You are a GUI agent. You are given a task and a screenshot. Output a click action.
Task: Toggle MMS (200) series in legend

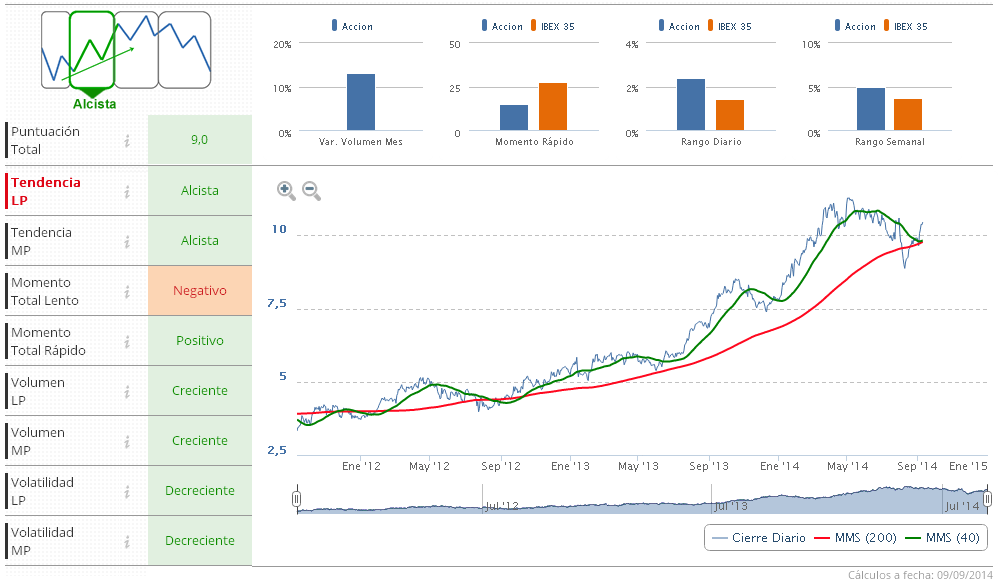(x=855, y=538)
